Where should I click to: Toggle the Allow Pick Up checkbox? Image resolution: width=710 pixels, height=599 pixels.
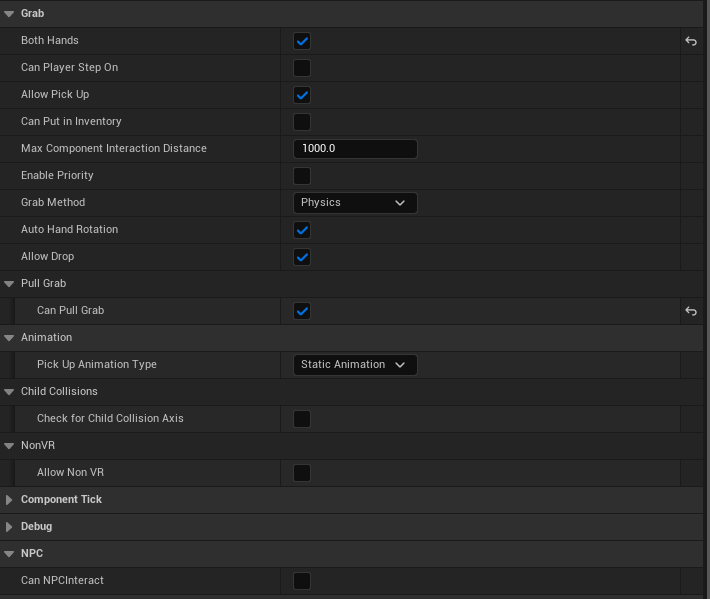[x=302, y=95]
